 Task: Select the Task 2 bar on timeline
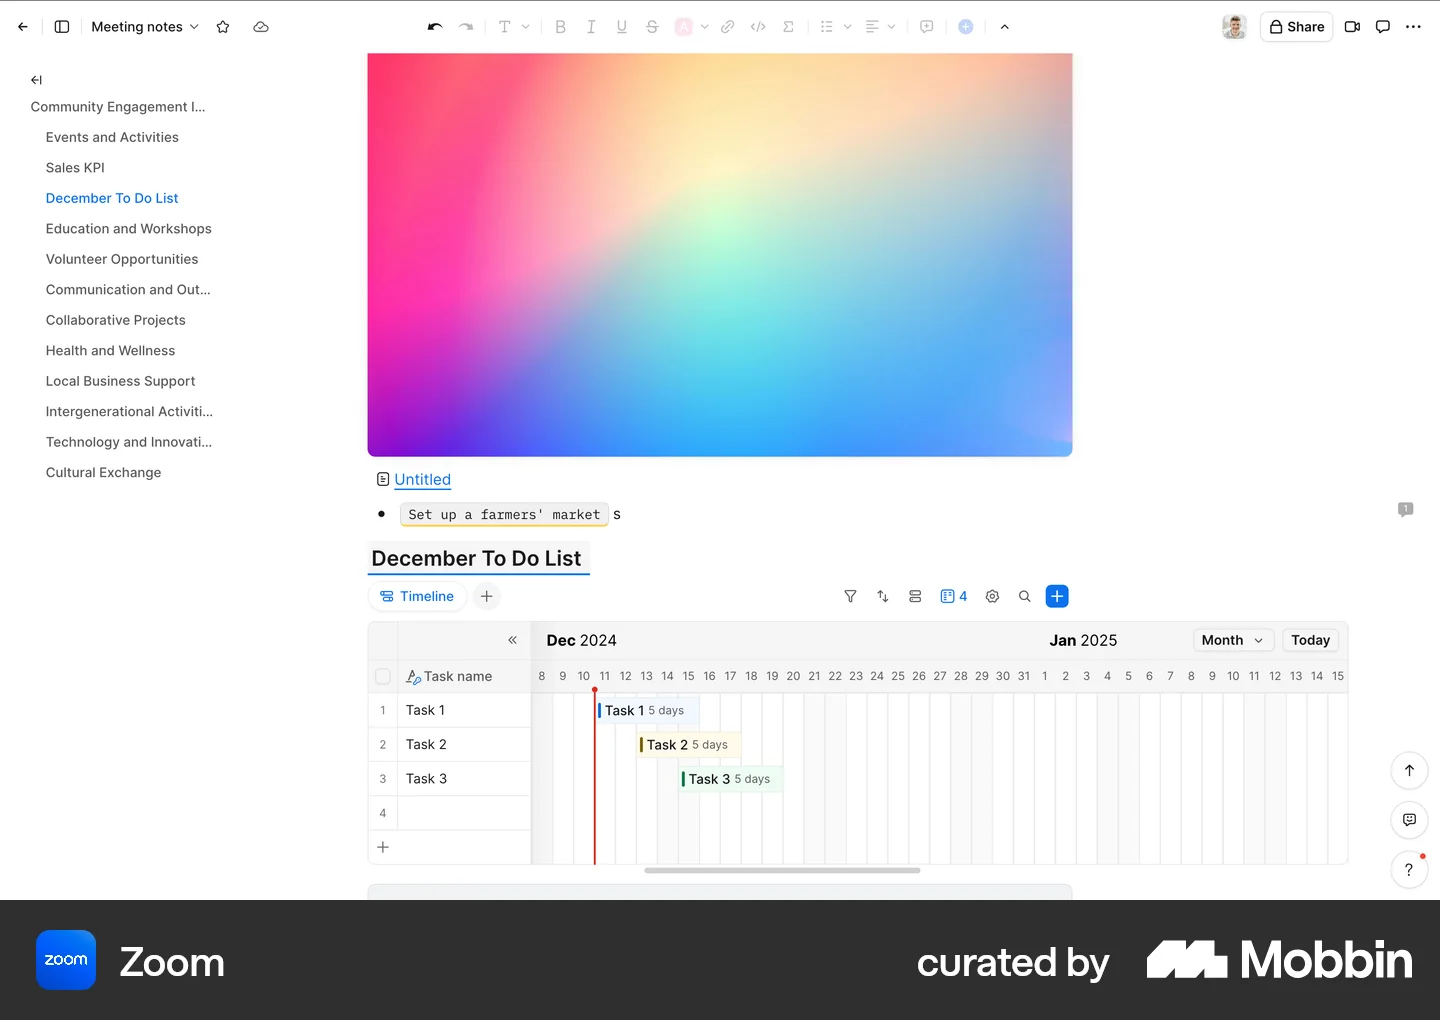(x=688, y=745)
